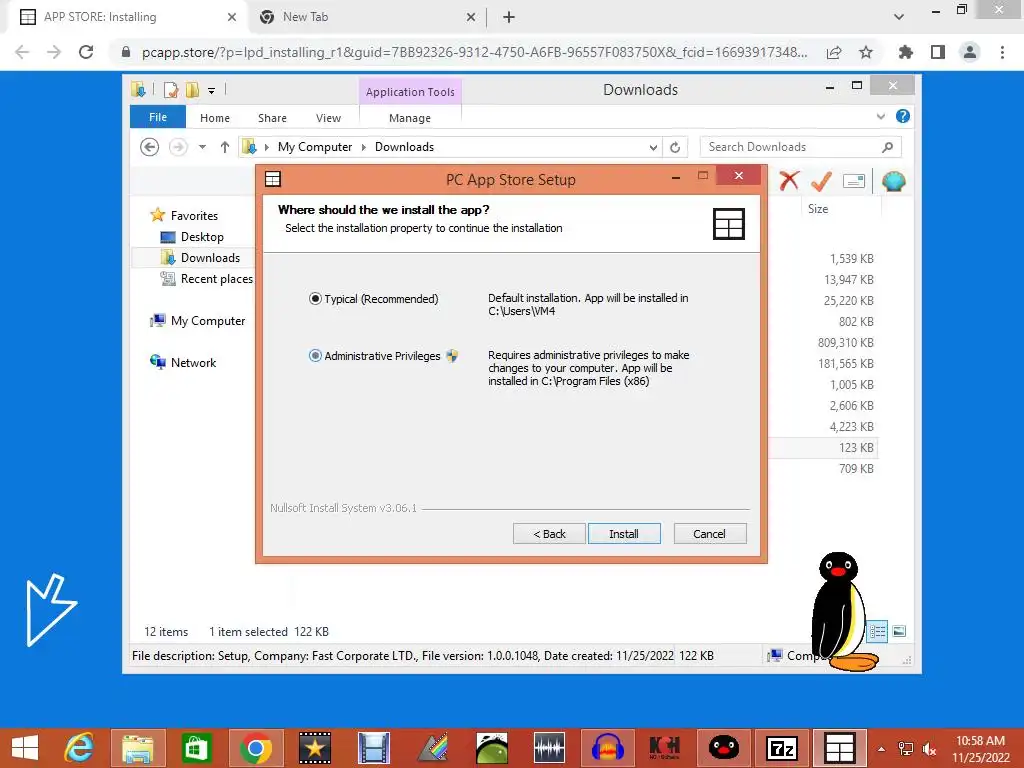
Task: Click the muted volume tray icon
Action: [x=929, y=748]
